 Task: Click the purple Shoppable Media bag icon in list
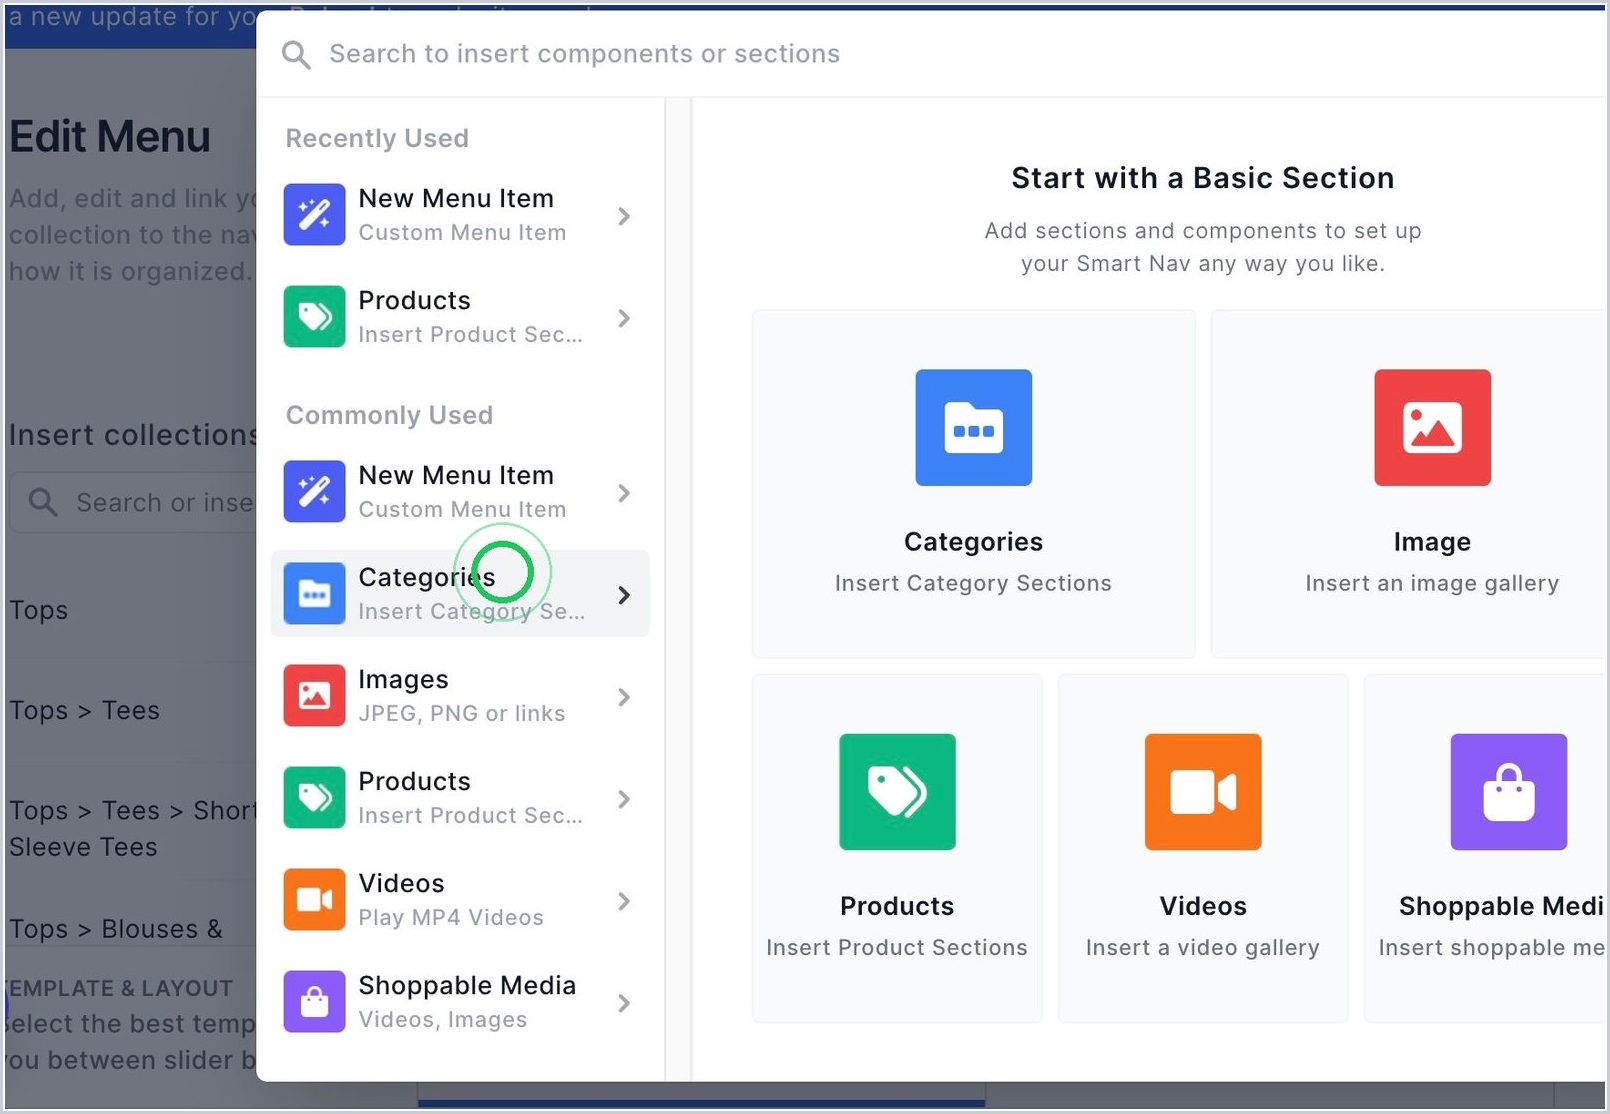(314, 1002)
